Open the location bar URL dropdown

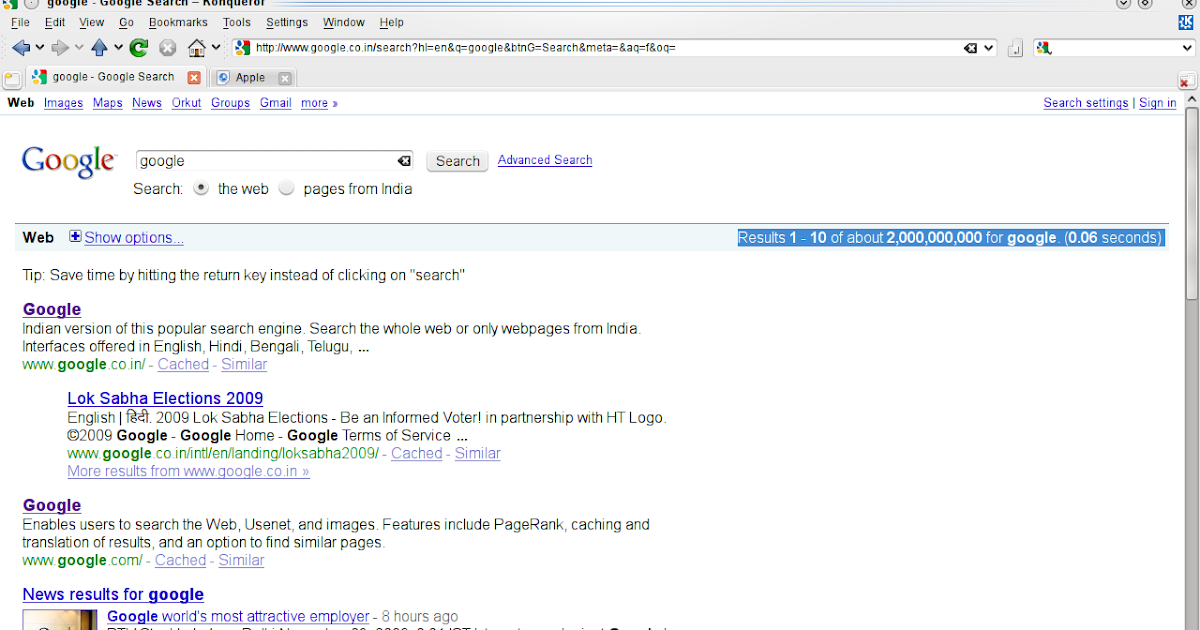tap(989, 47)
